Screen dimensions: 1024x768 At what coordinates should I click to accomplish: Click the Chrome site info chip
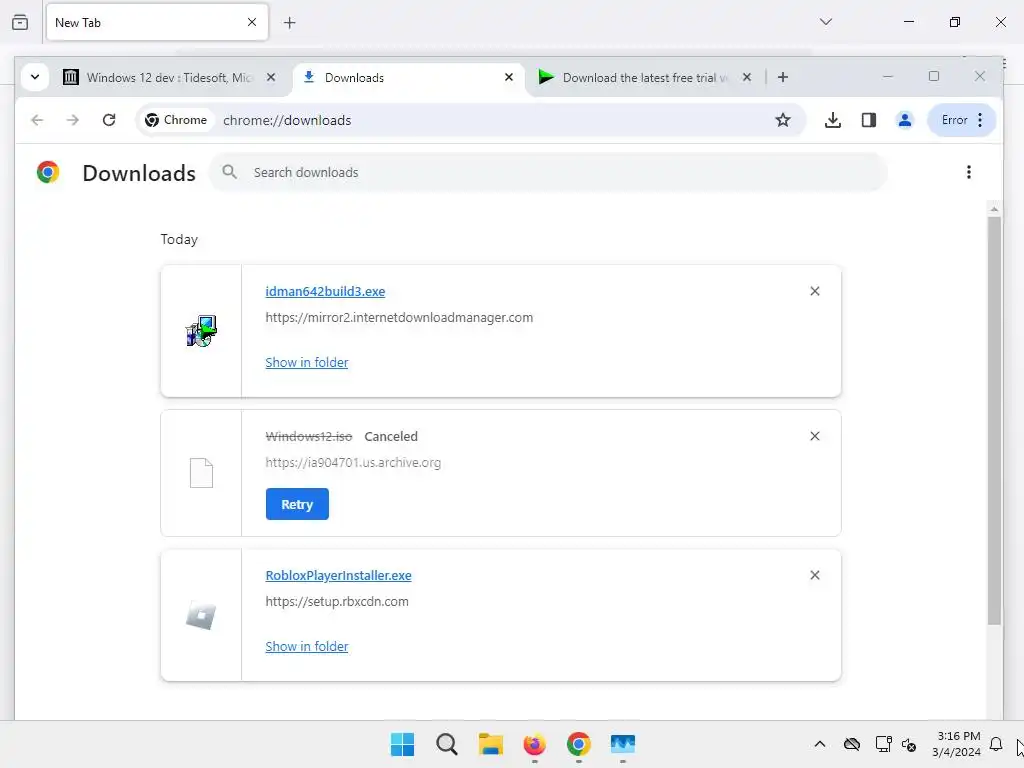click(x=176, y=120)
